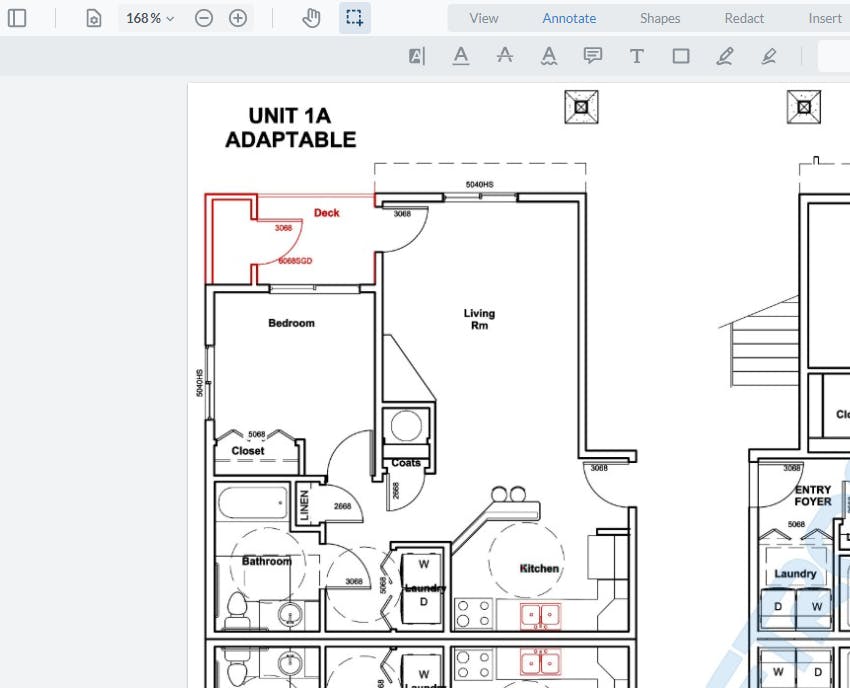Click the Bedroom room label
Viewport: 850px width, 688px height.
[291, 323]
